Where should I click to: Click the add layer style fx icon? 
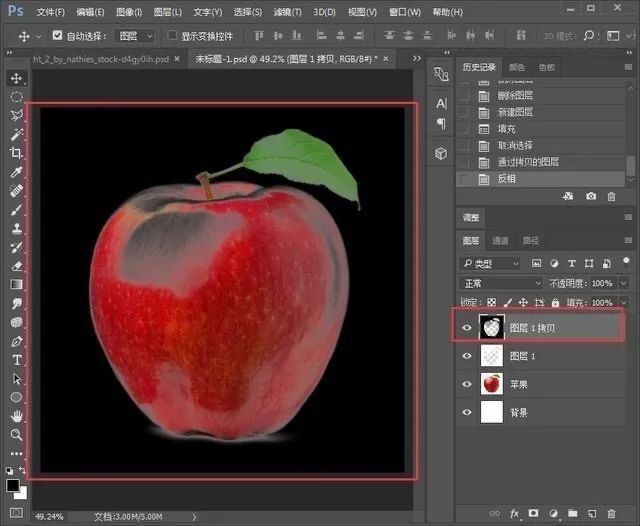[515, 513]
